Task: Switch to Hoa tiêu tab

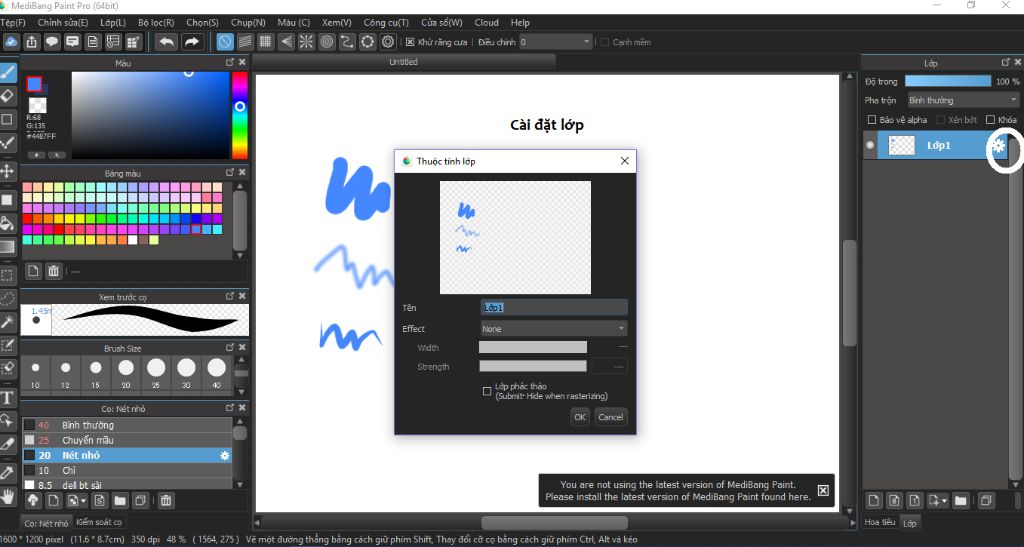Action: 880,522
